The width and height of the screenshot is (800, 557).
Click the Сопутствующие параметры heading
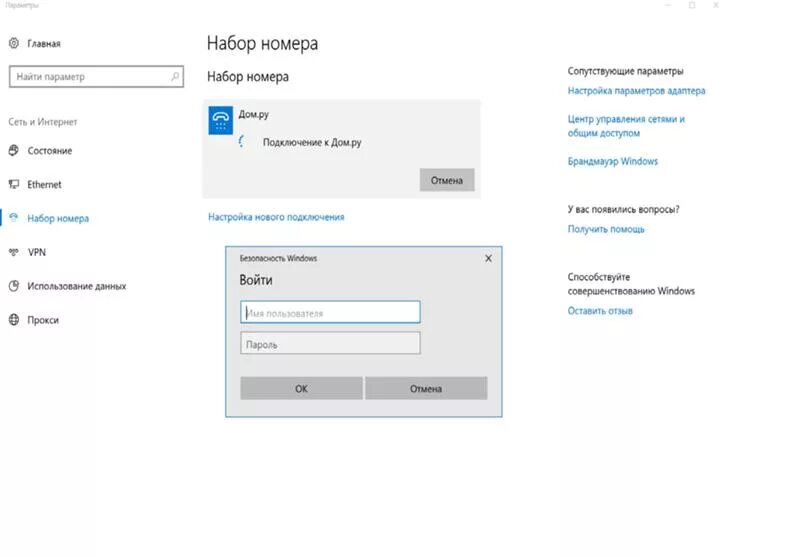(x=625, y=71)
